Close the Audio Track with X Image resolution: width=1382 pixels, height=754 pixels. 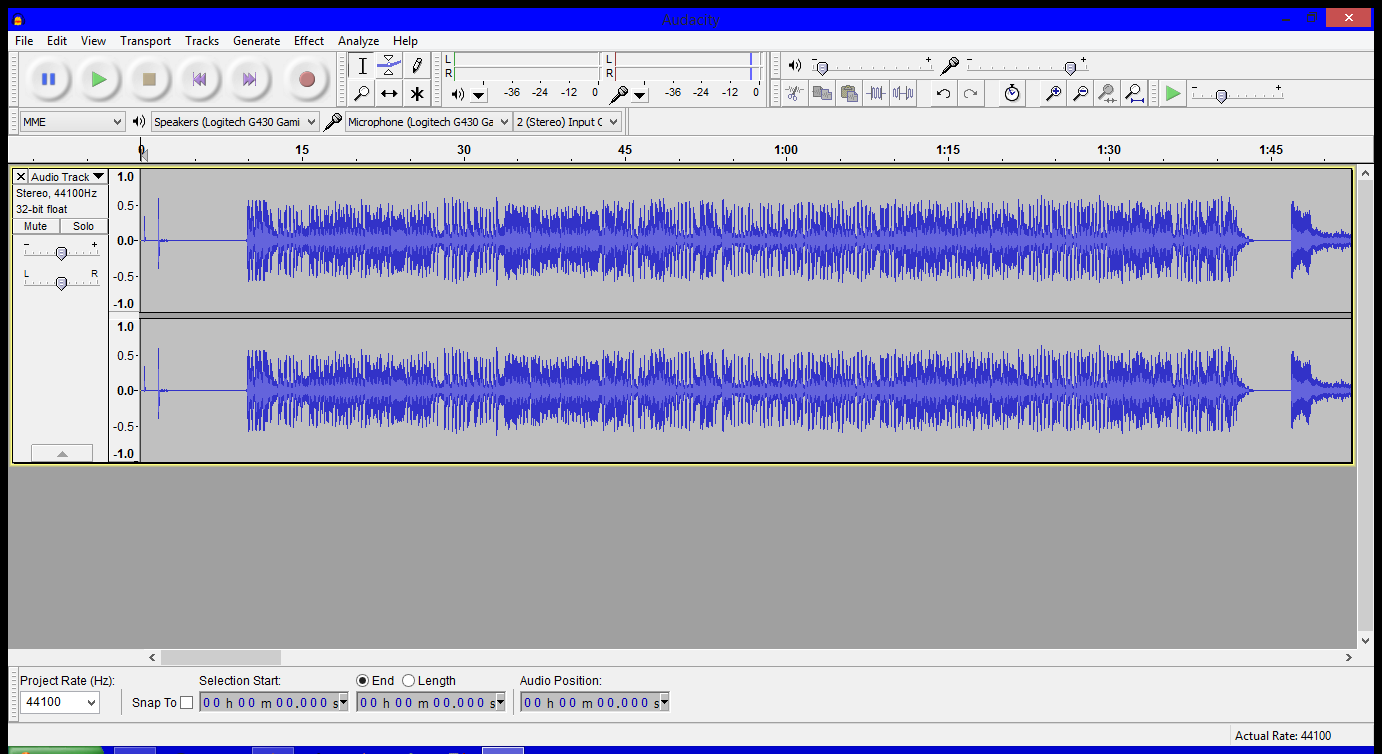tap(20, 177)
